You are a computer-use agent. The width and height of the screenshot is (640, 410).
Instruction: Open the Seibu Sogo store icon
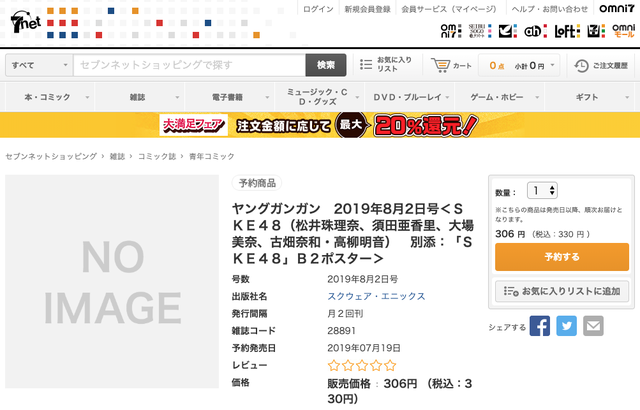click(x=480, y=31)
